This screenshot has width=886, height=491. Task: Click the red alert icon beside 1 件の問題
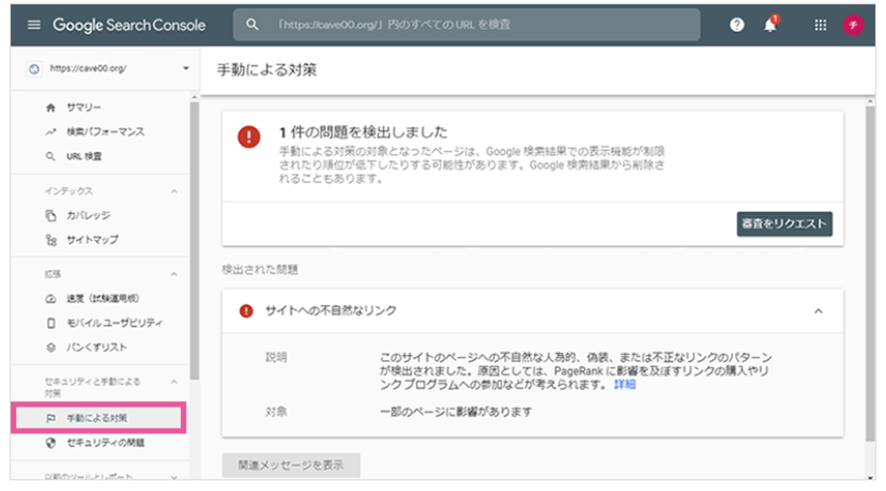[249, 137]
